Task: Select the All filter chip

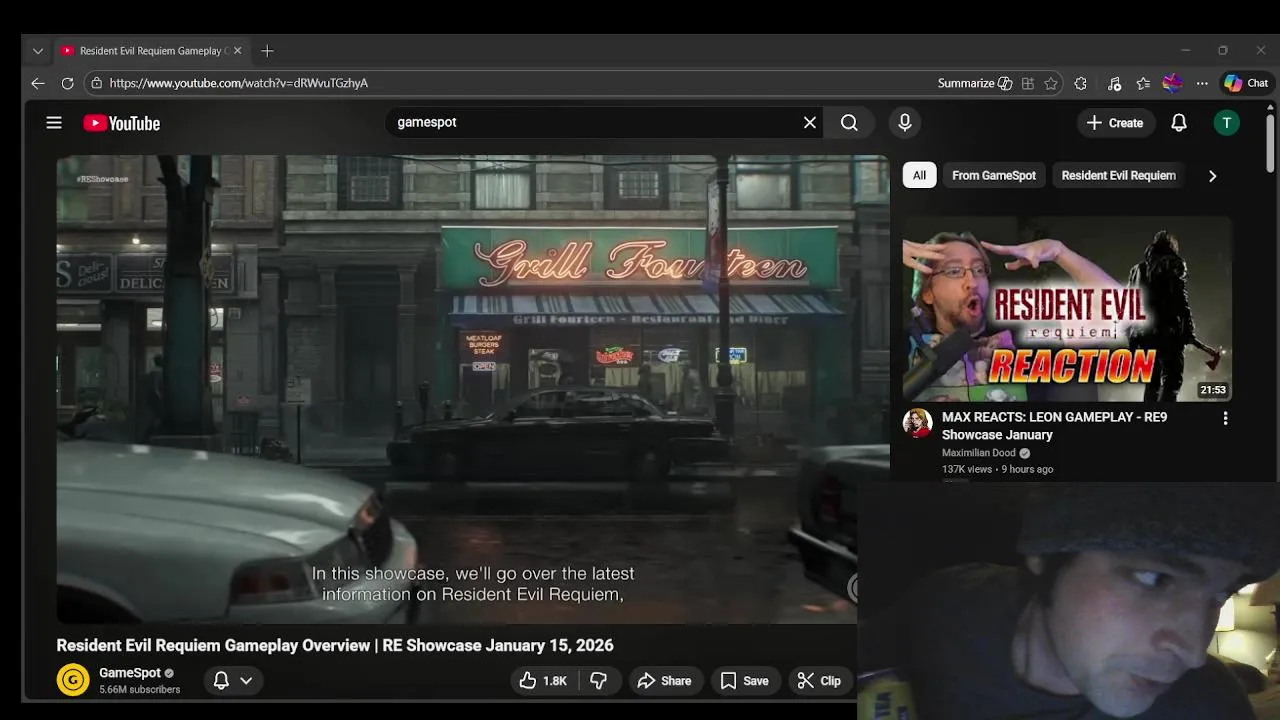Action: click(x=919, y=175)
